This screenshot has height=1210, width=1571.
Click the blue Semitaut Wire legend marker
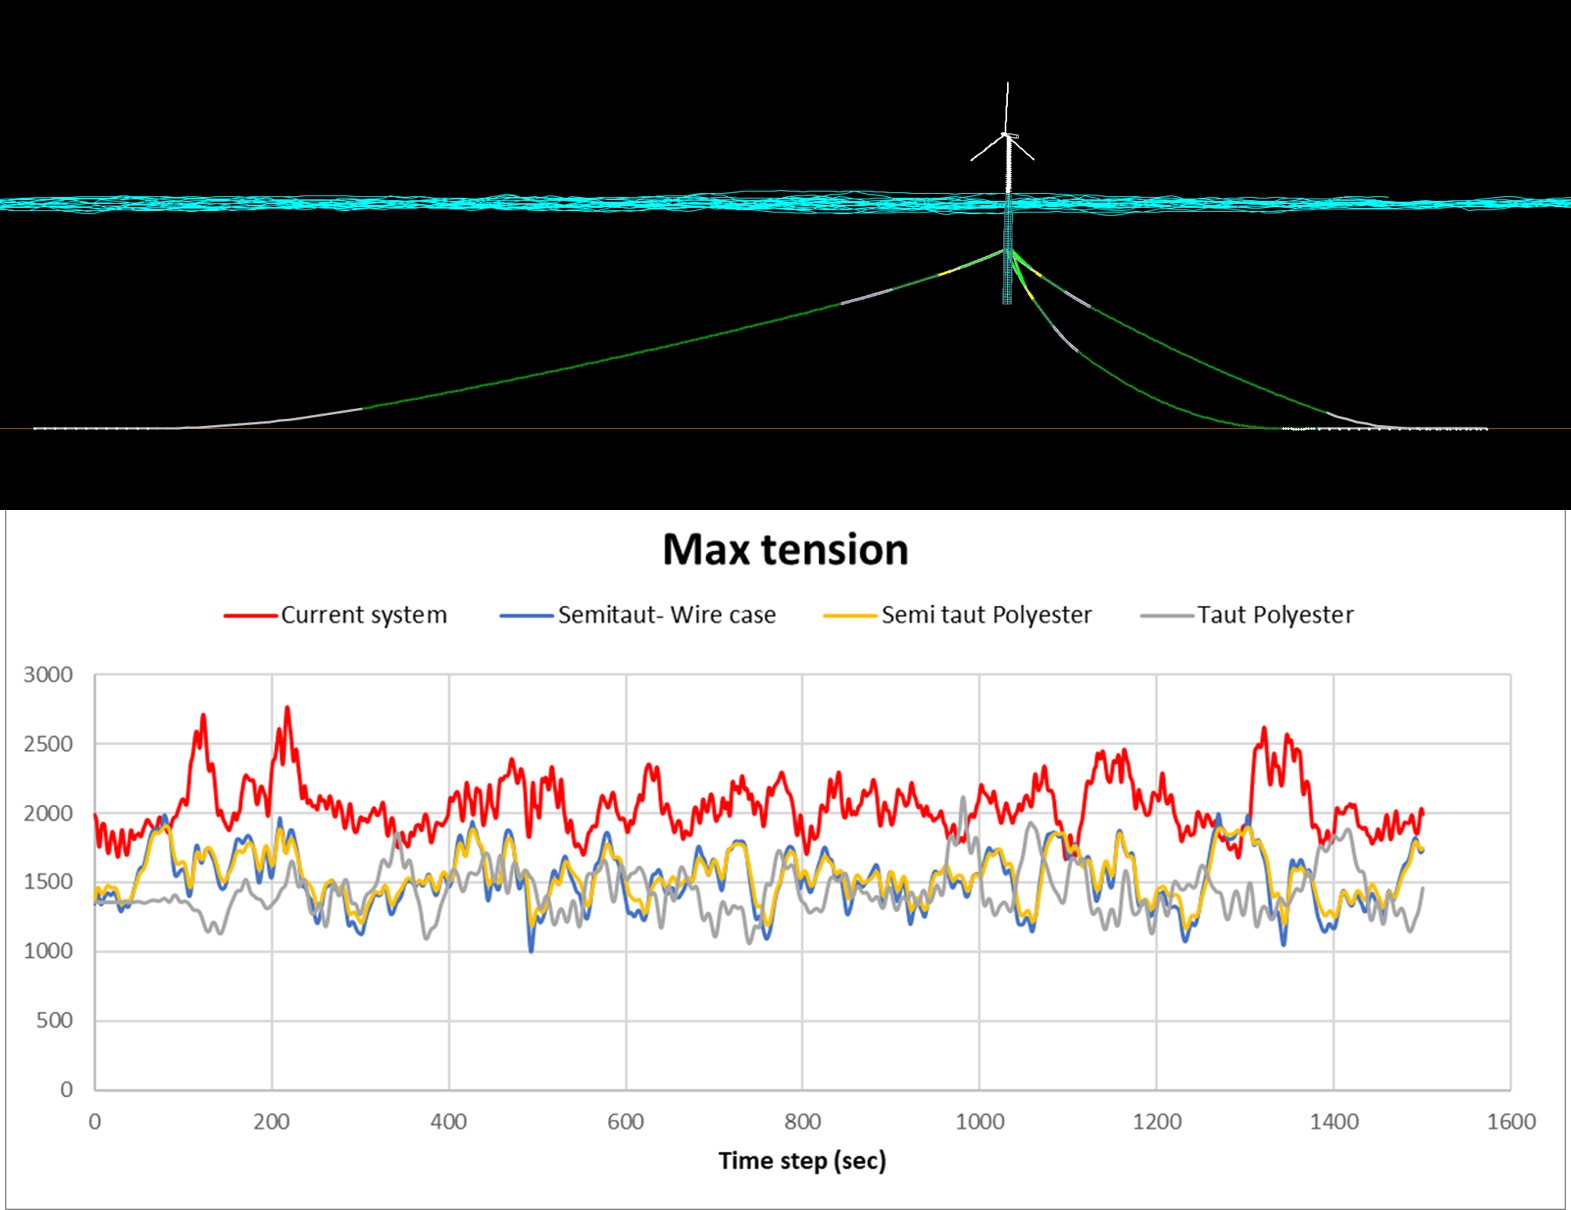coord(526,616)
